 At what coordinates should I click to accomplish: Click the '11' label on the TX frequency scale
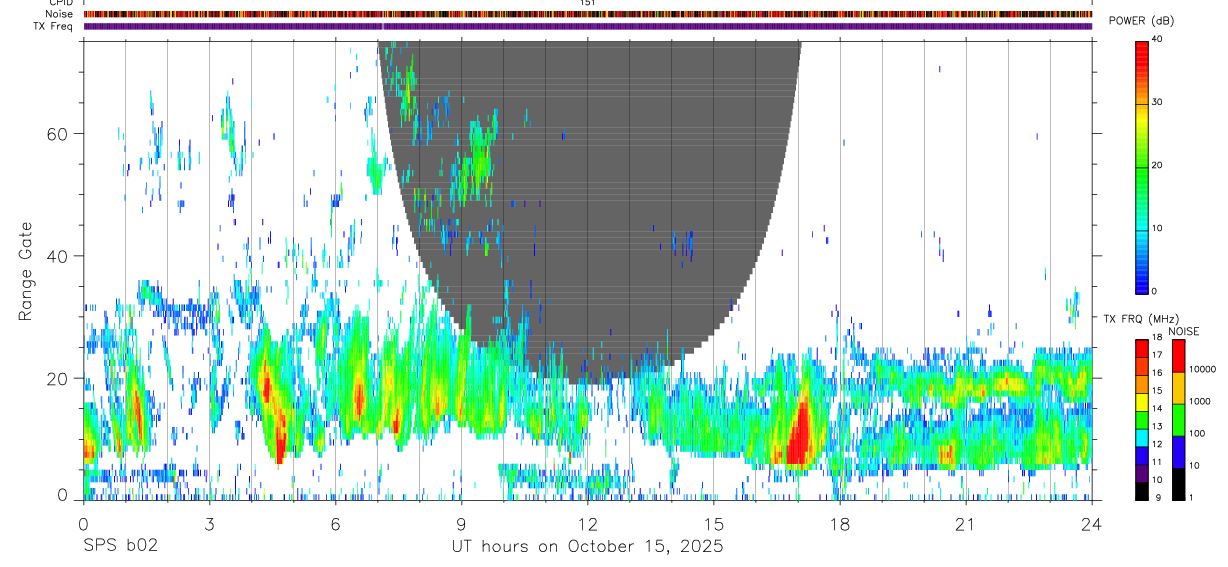[x=1157, y=462]
